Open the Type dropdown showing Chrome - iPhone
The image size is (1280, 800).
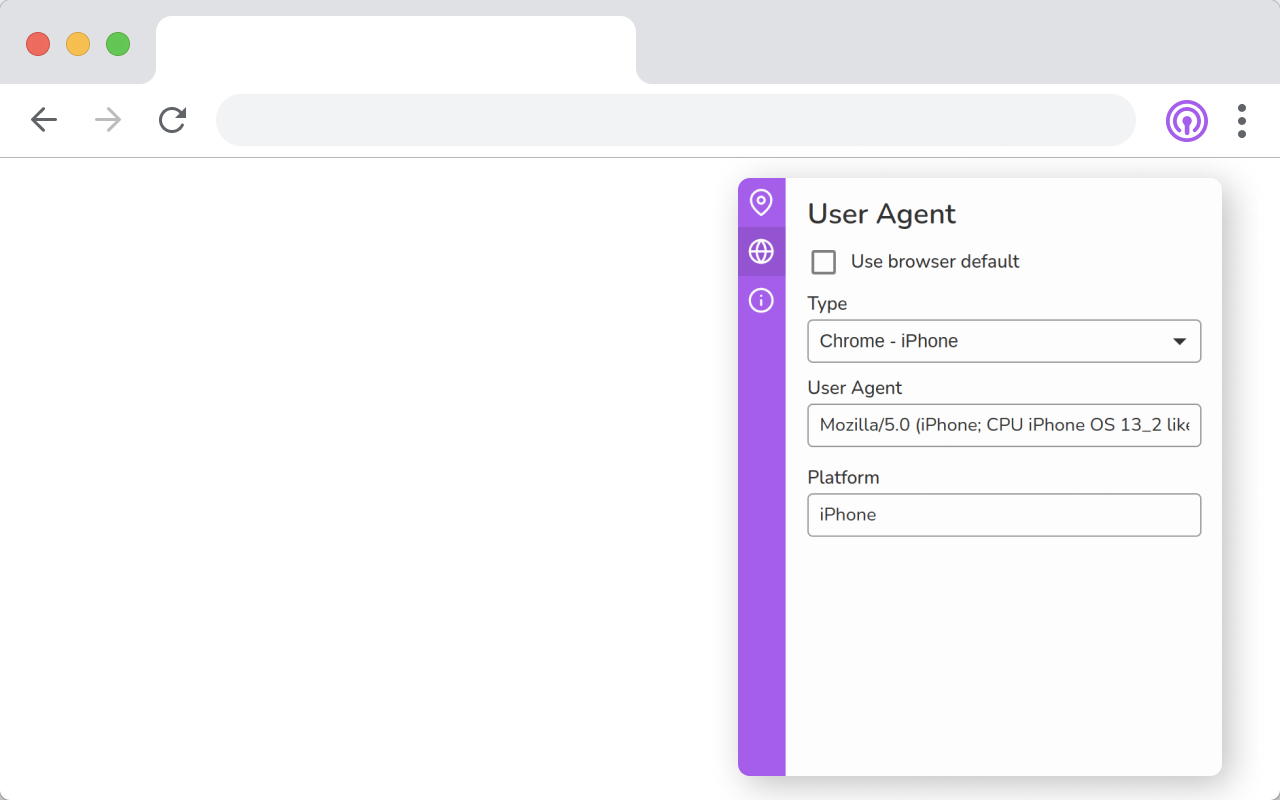point(990,341)
